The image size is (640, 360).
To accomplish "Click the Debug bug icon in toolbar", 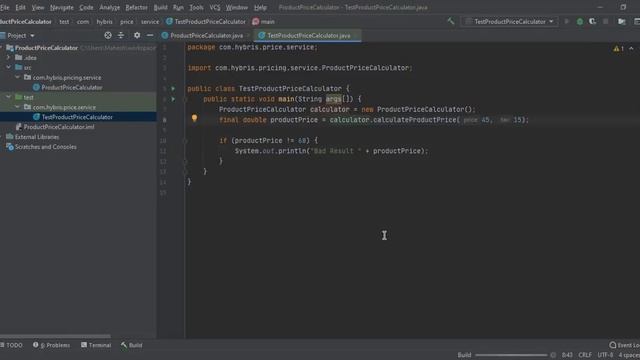I will 580,21.
